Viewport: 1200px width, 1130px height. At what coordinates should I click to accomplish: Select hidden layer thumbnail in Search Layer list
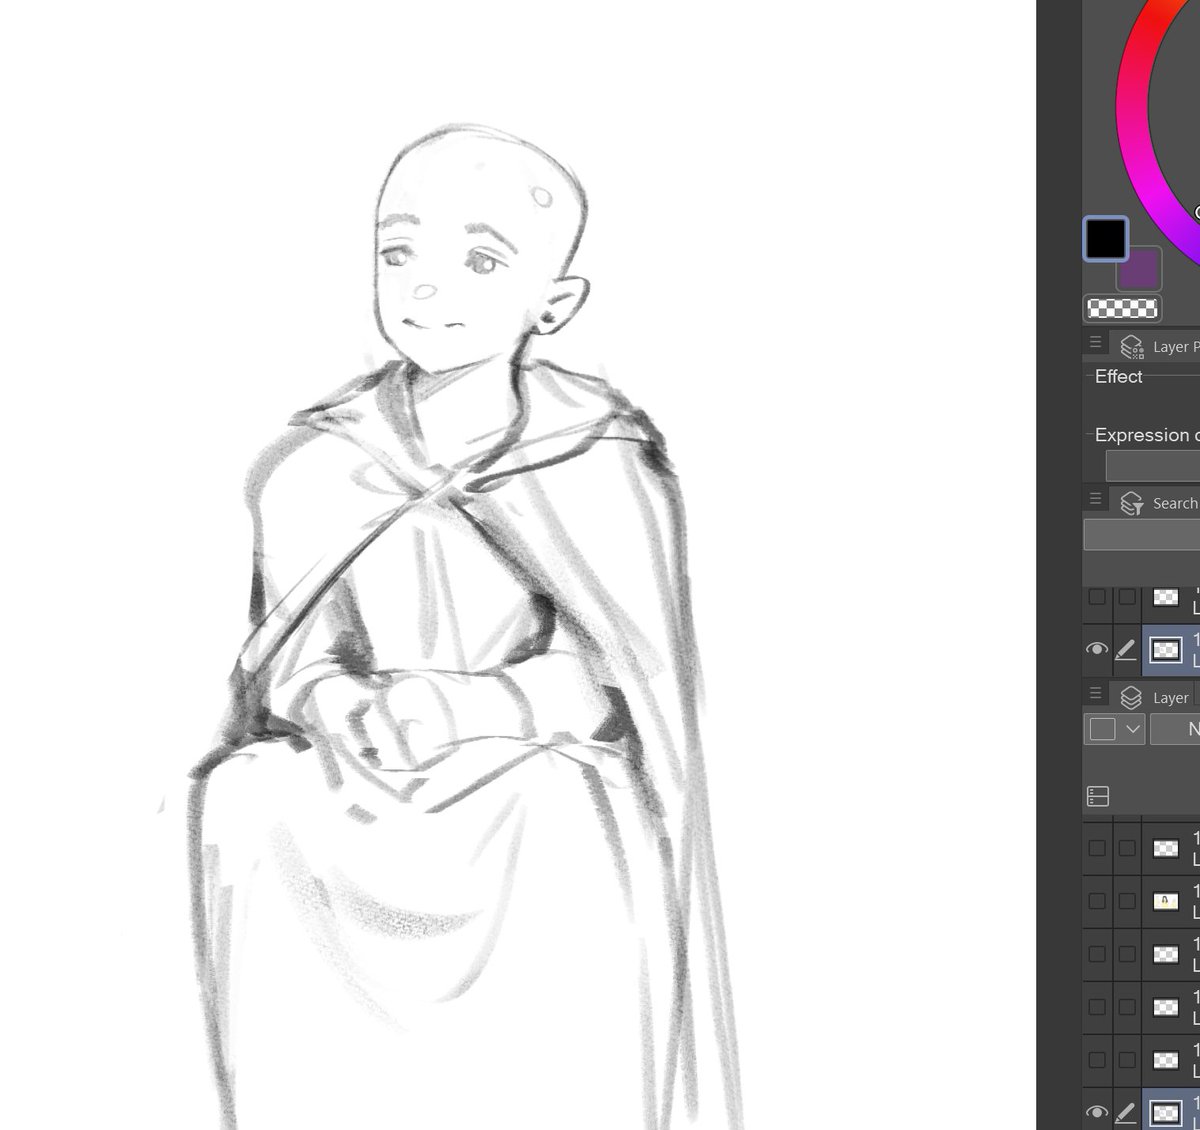pyautogui.click(x=1166, y=597)
